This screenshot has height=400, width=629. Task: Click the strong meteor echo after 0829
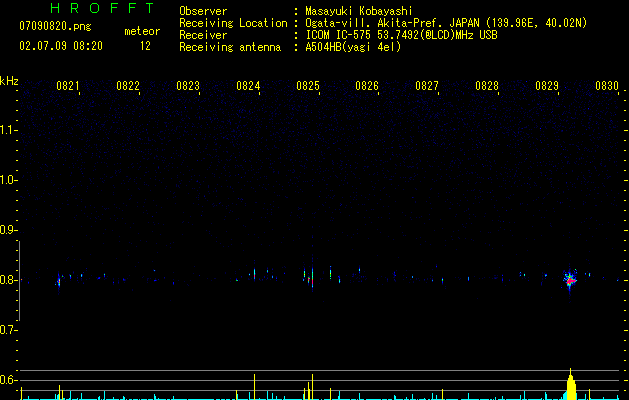click(x=570, y=280)
